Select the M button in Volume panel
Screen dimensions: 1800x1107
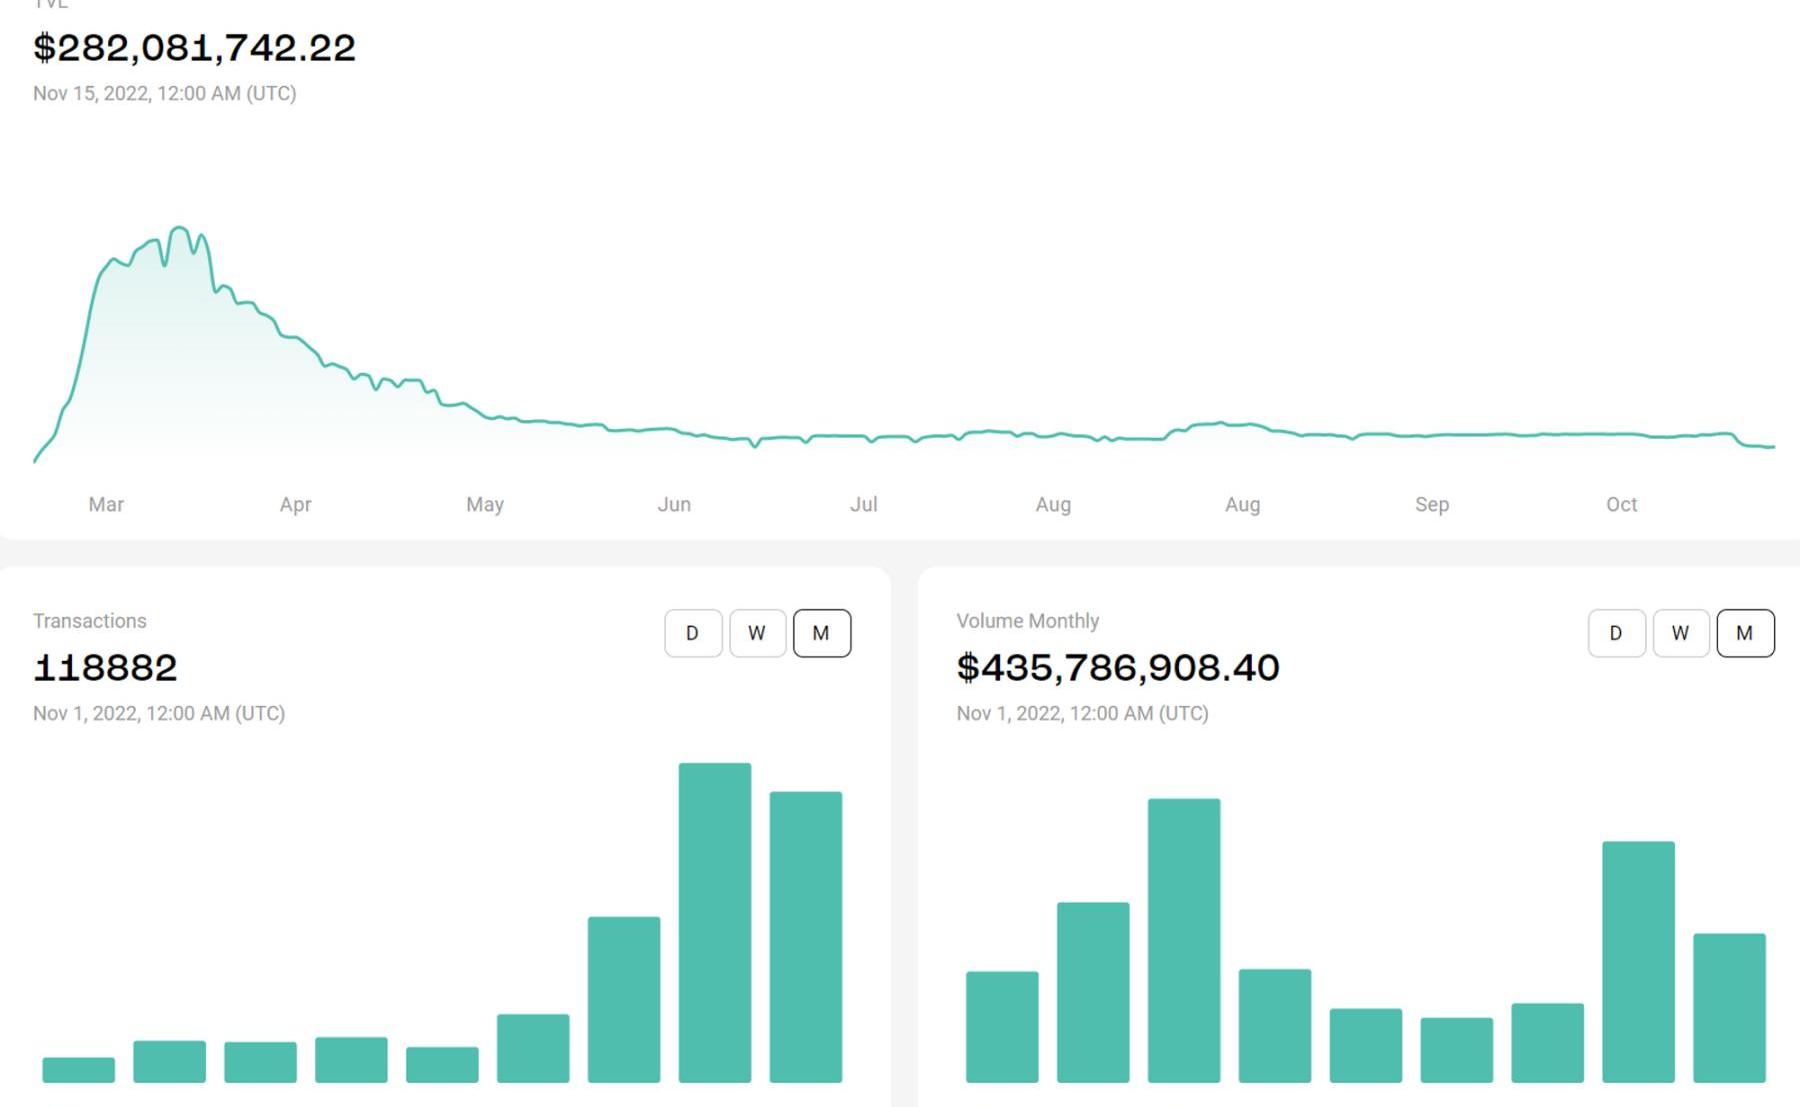1745,633
